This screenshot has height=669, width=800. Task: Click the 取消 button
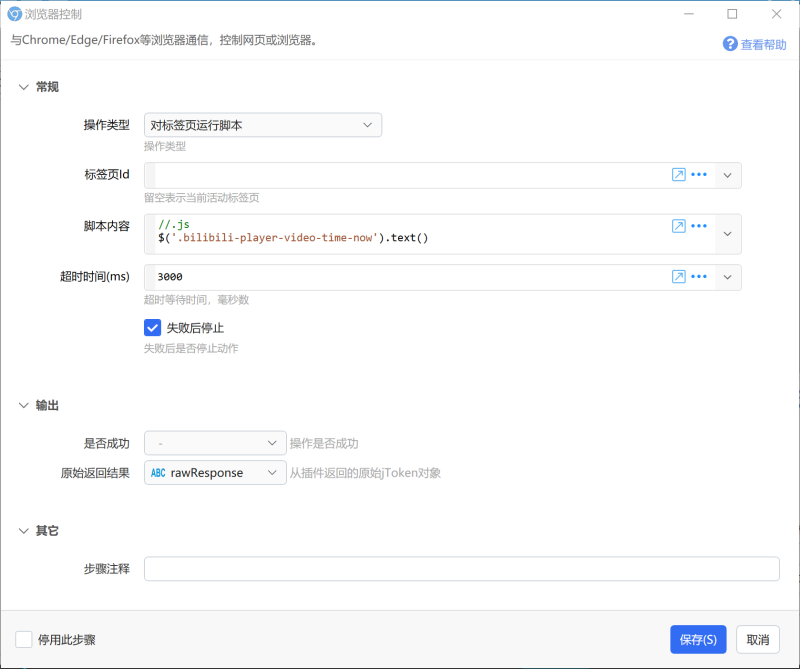pyautogui.click(x=758, y=639)
